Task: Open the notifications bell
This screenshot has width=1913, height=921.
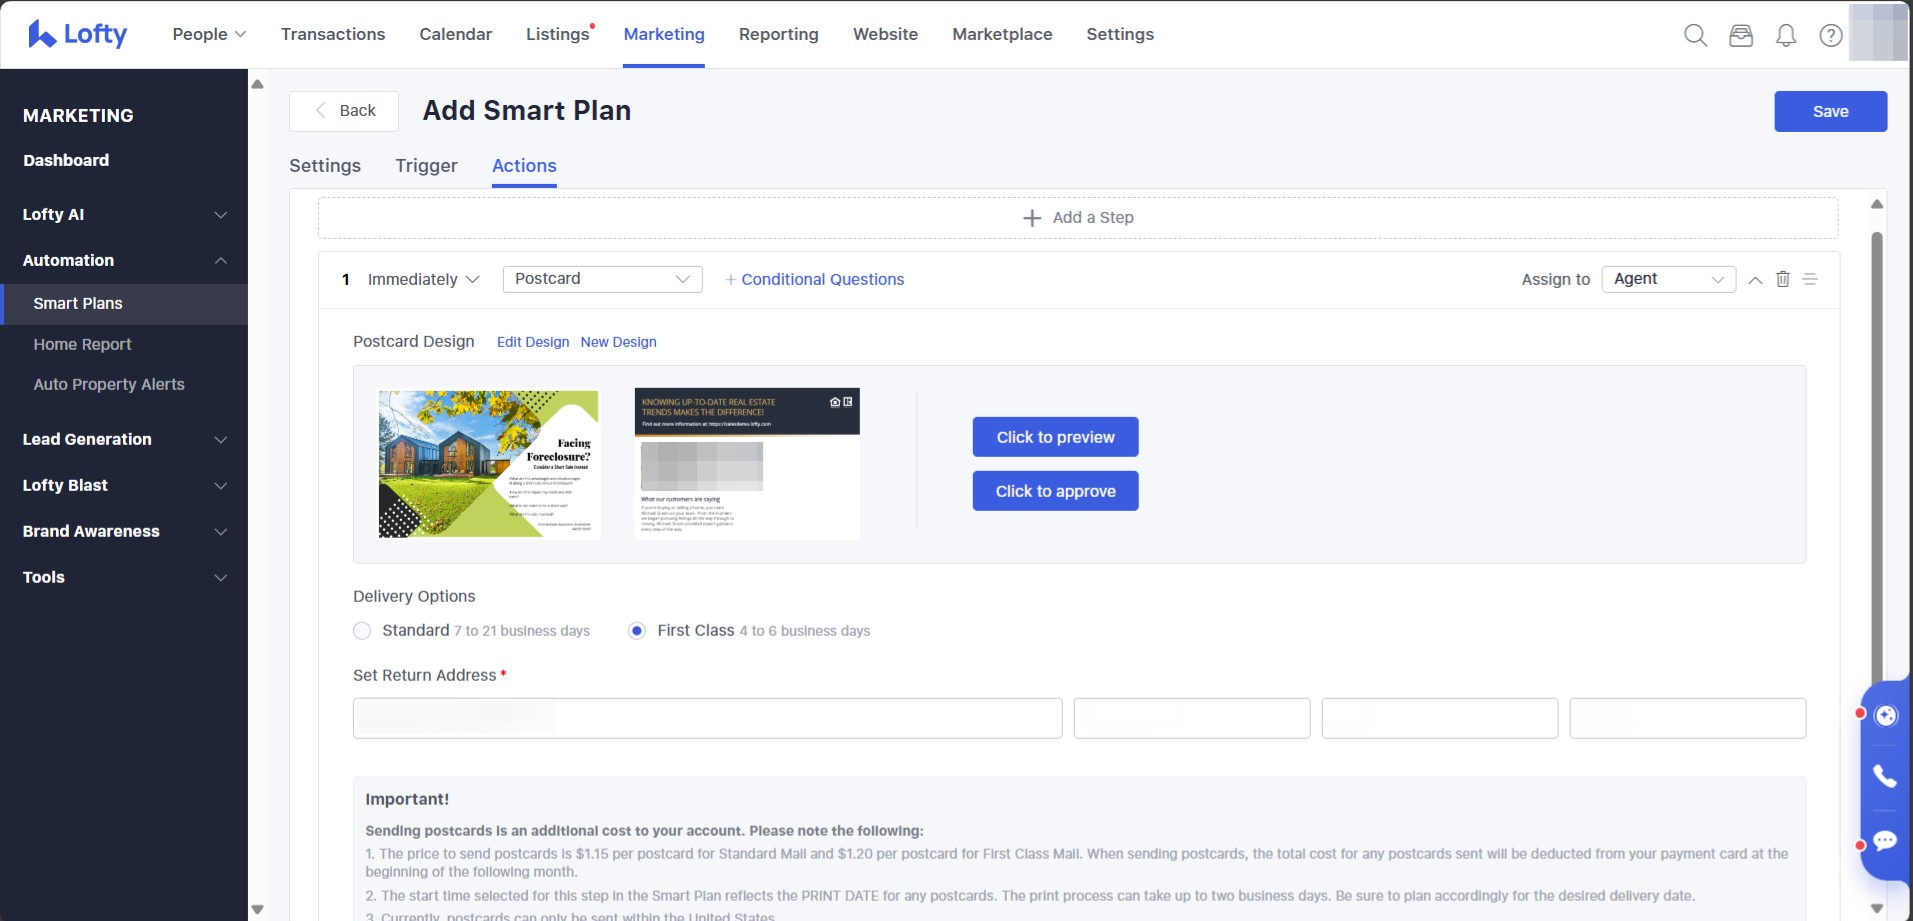Action: (1786, 35)
